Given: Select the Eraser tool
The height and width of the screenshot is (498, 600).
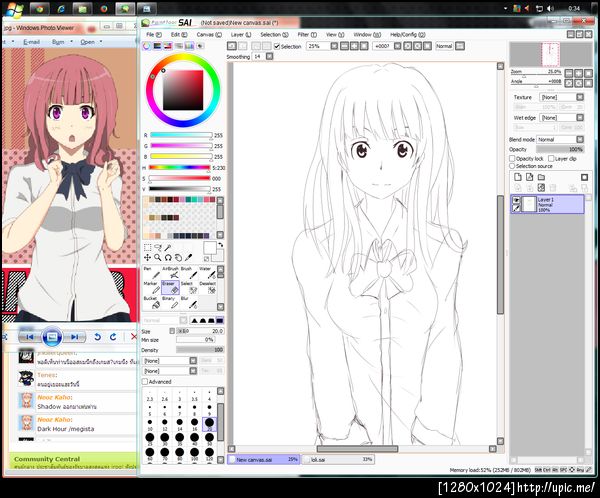Looking at the screenshot, I should click(x=170, y=287).
